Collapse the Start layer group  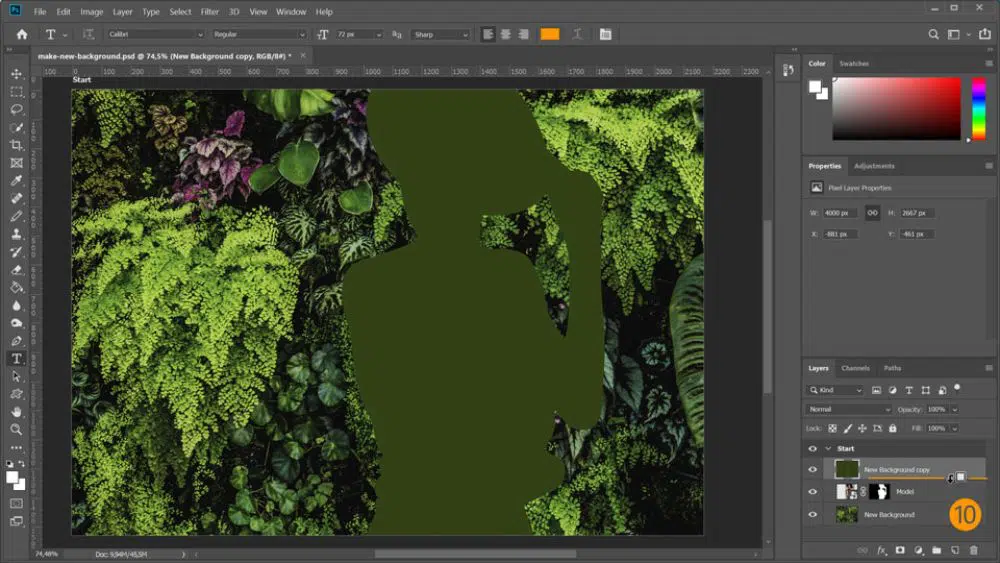coord(827,449)
